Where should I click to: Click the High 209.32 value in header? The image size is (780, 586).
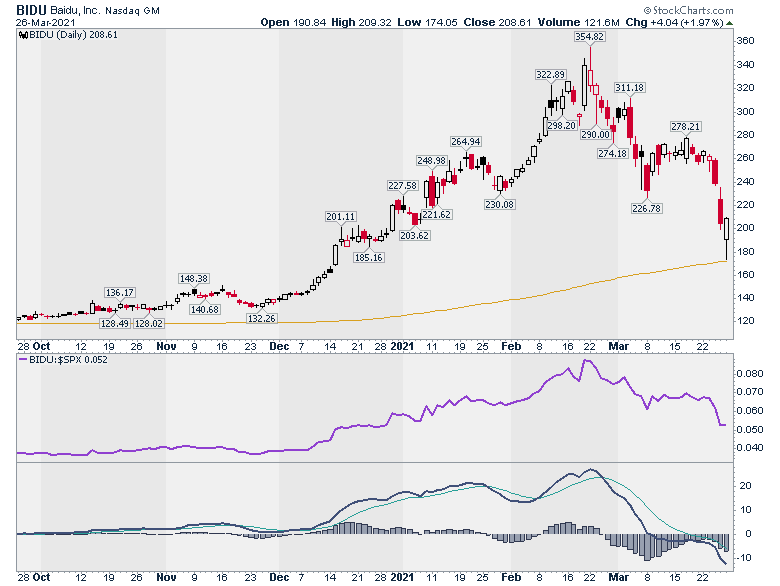pyautogui.click(x=361, y=22)
